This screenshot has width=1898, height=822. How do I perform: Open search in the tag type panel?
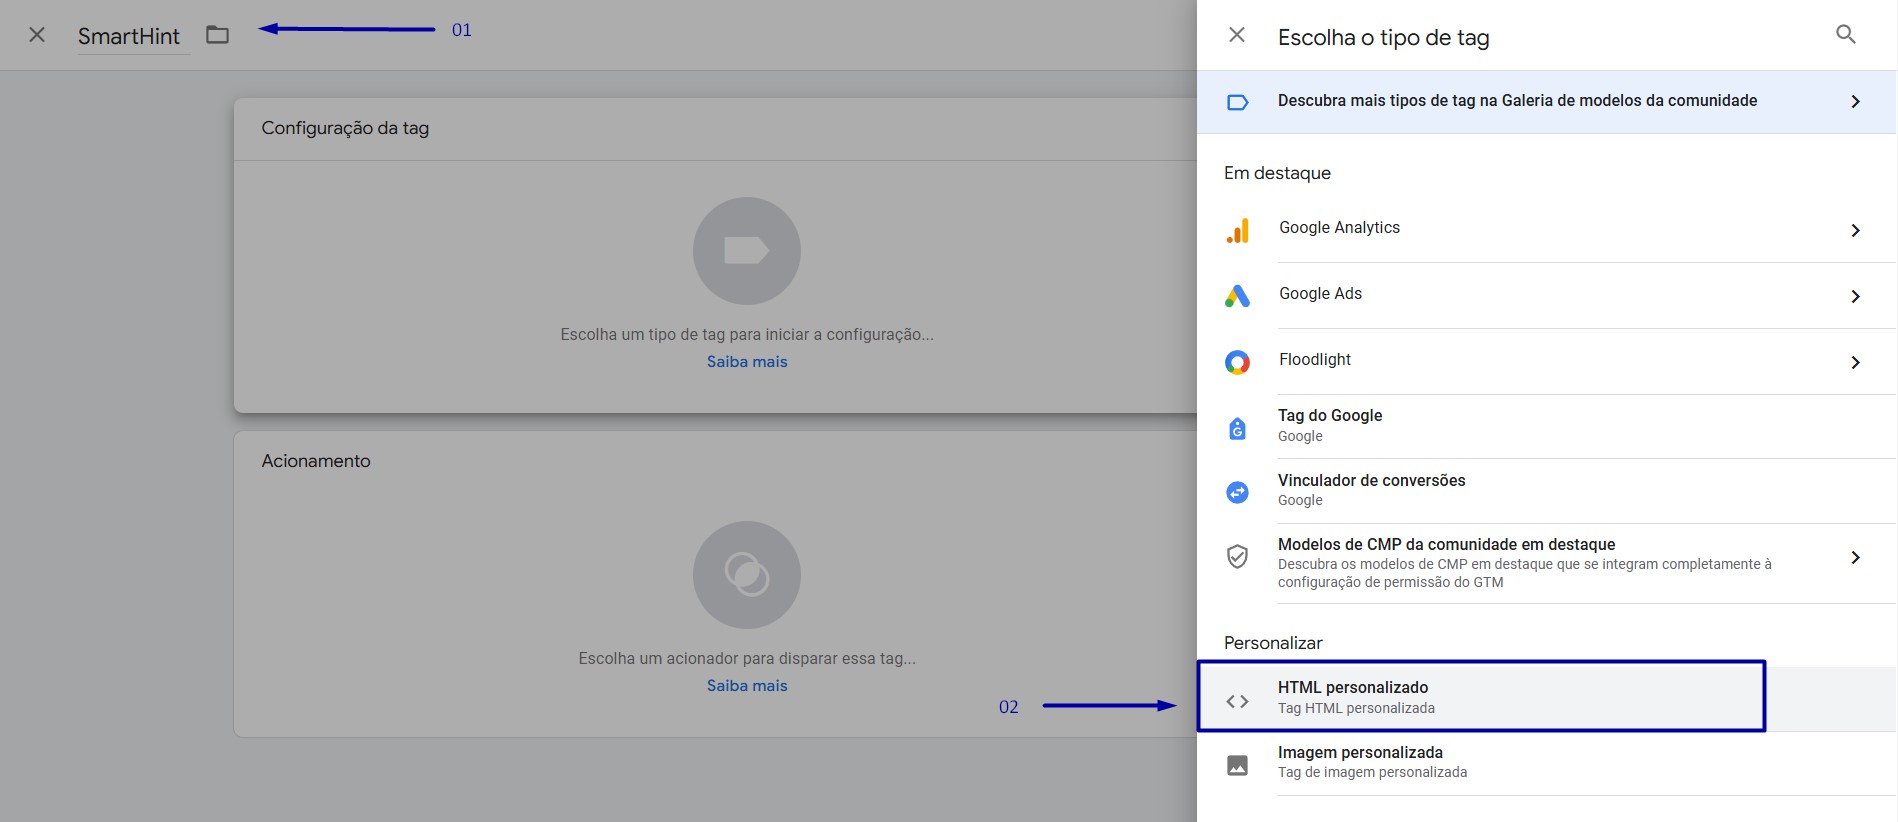(1846, 35)
